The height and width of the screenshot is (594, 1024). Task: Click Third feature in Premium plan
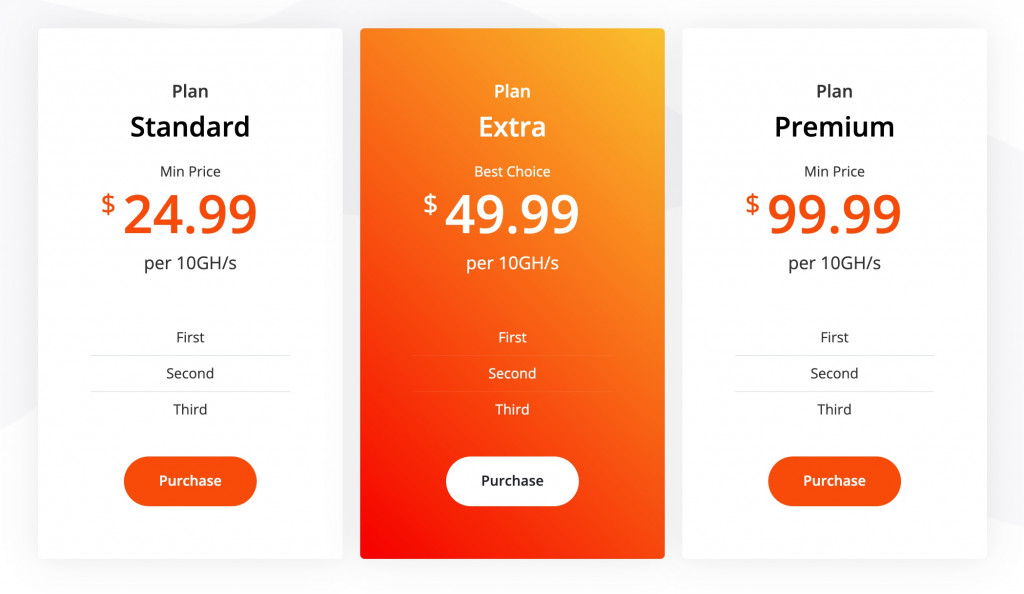[834, 409]
